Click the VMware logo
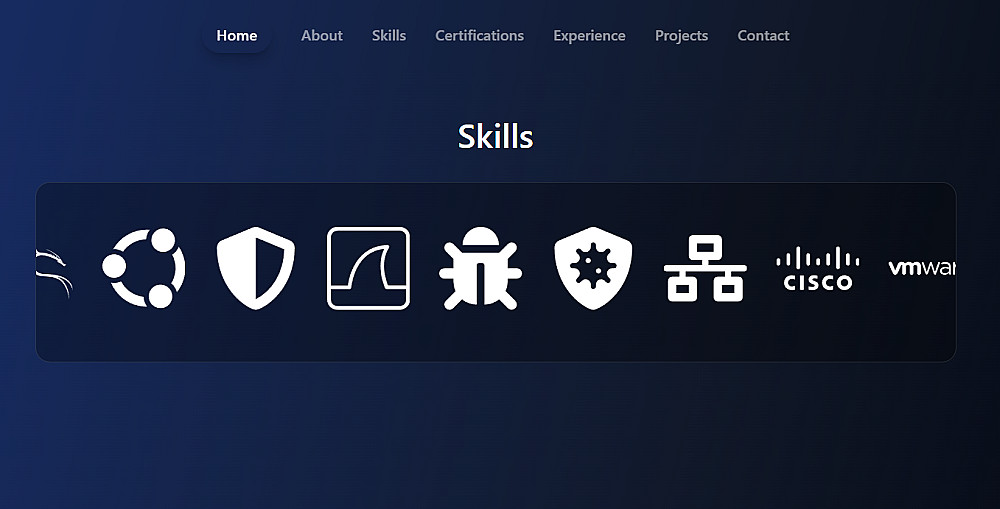The width and height of the screenshot is (1000, 509). click(x=922, y=268)
